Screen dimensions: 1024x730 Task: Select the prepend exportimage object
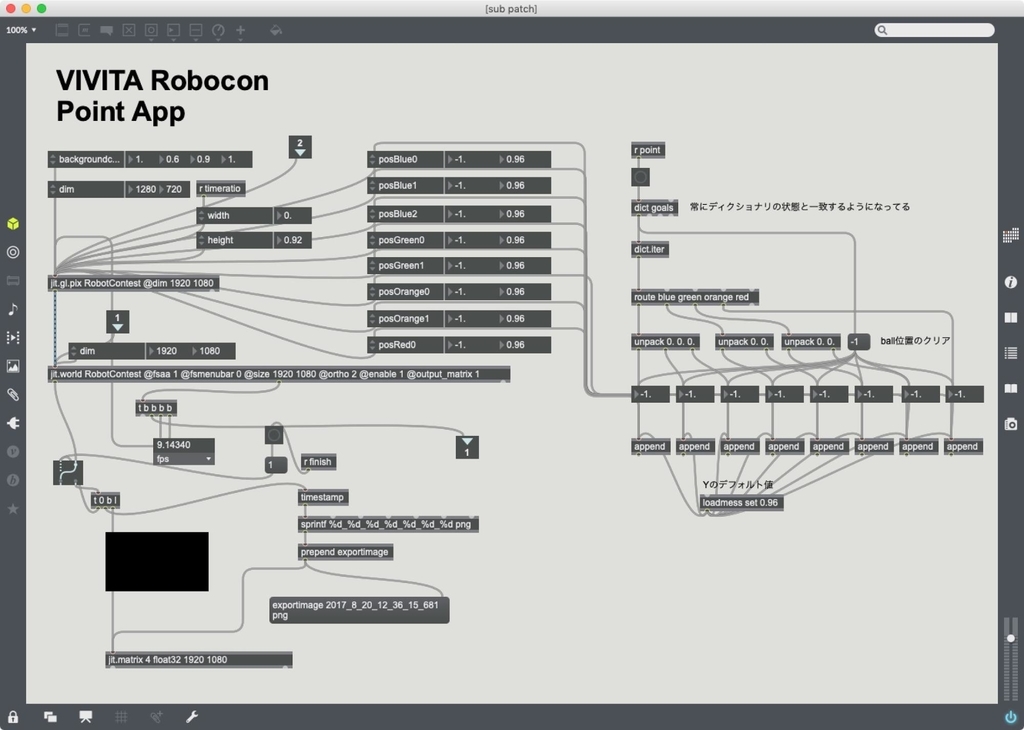[x=345, y=552]
